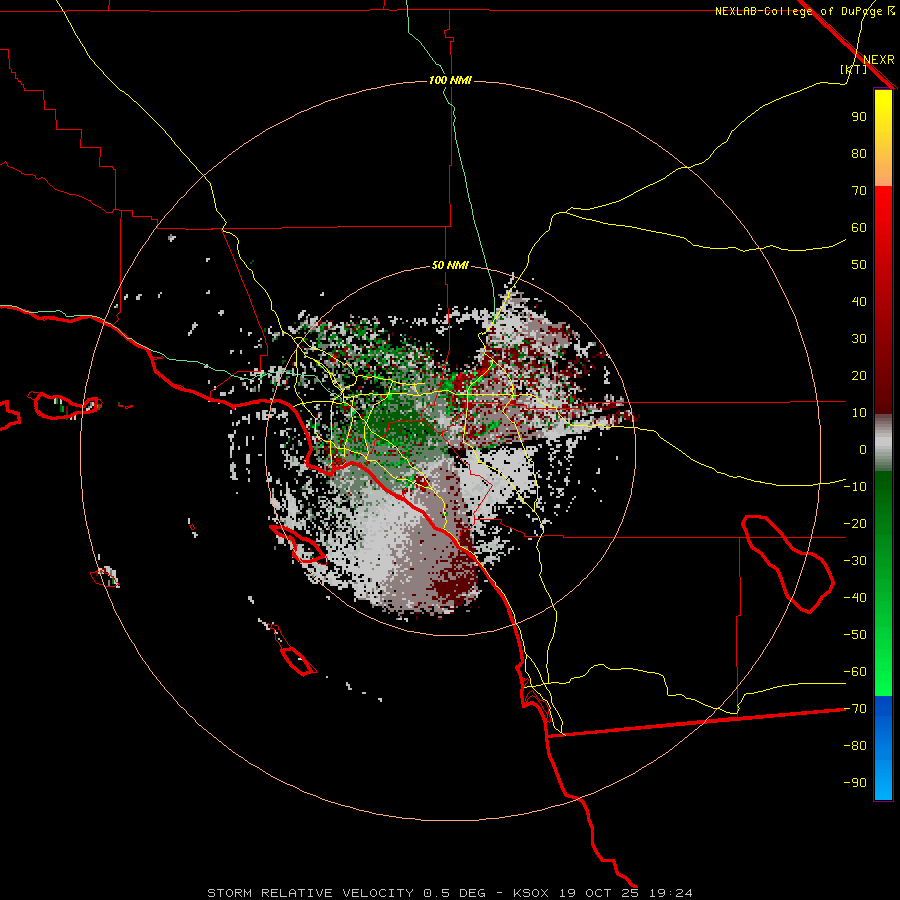
Task: Select the "-50" value on velocity scale
Action: [x=855, y=635]
